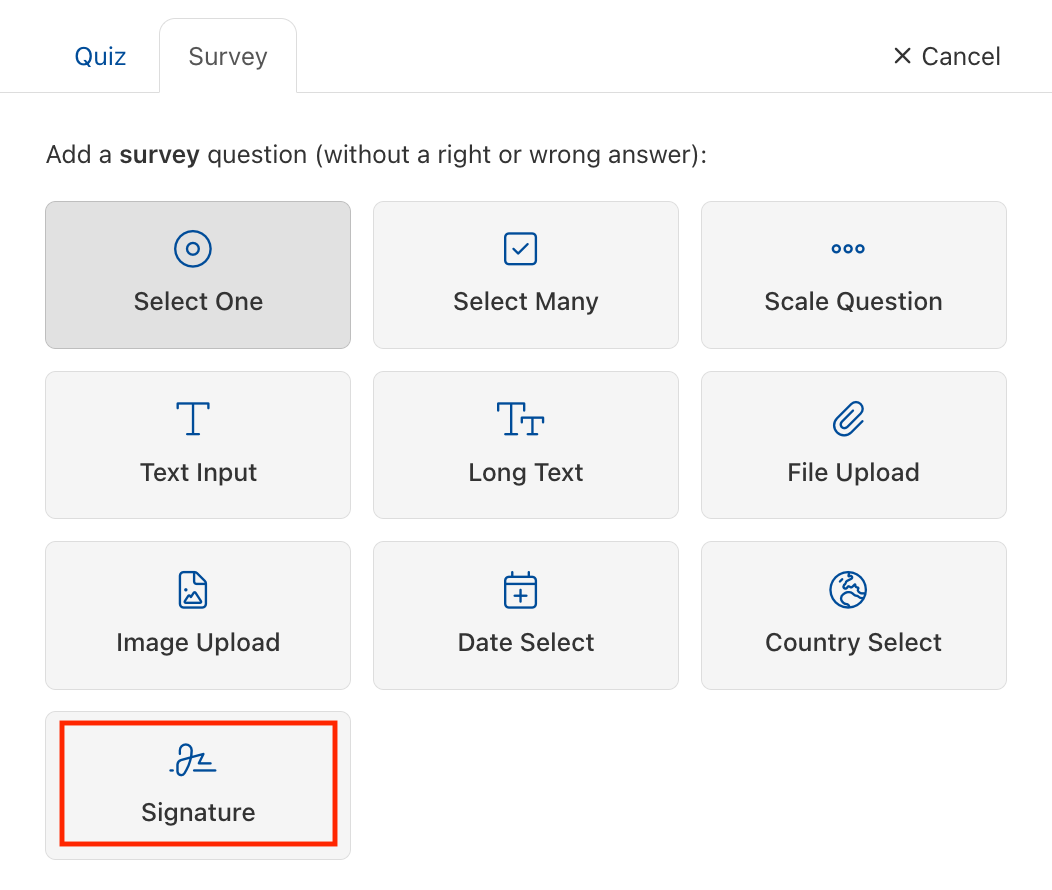Click the picture file icon for Image Upload

(192, 590)
